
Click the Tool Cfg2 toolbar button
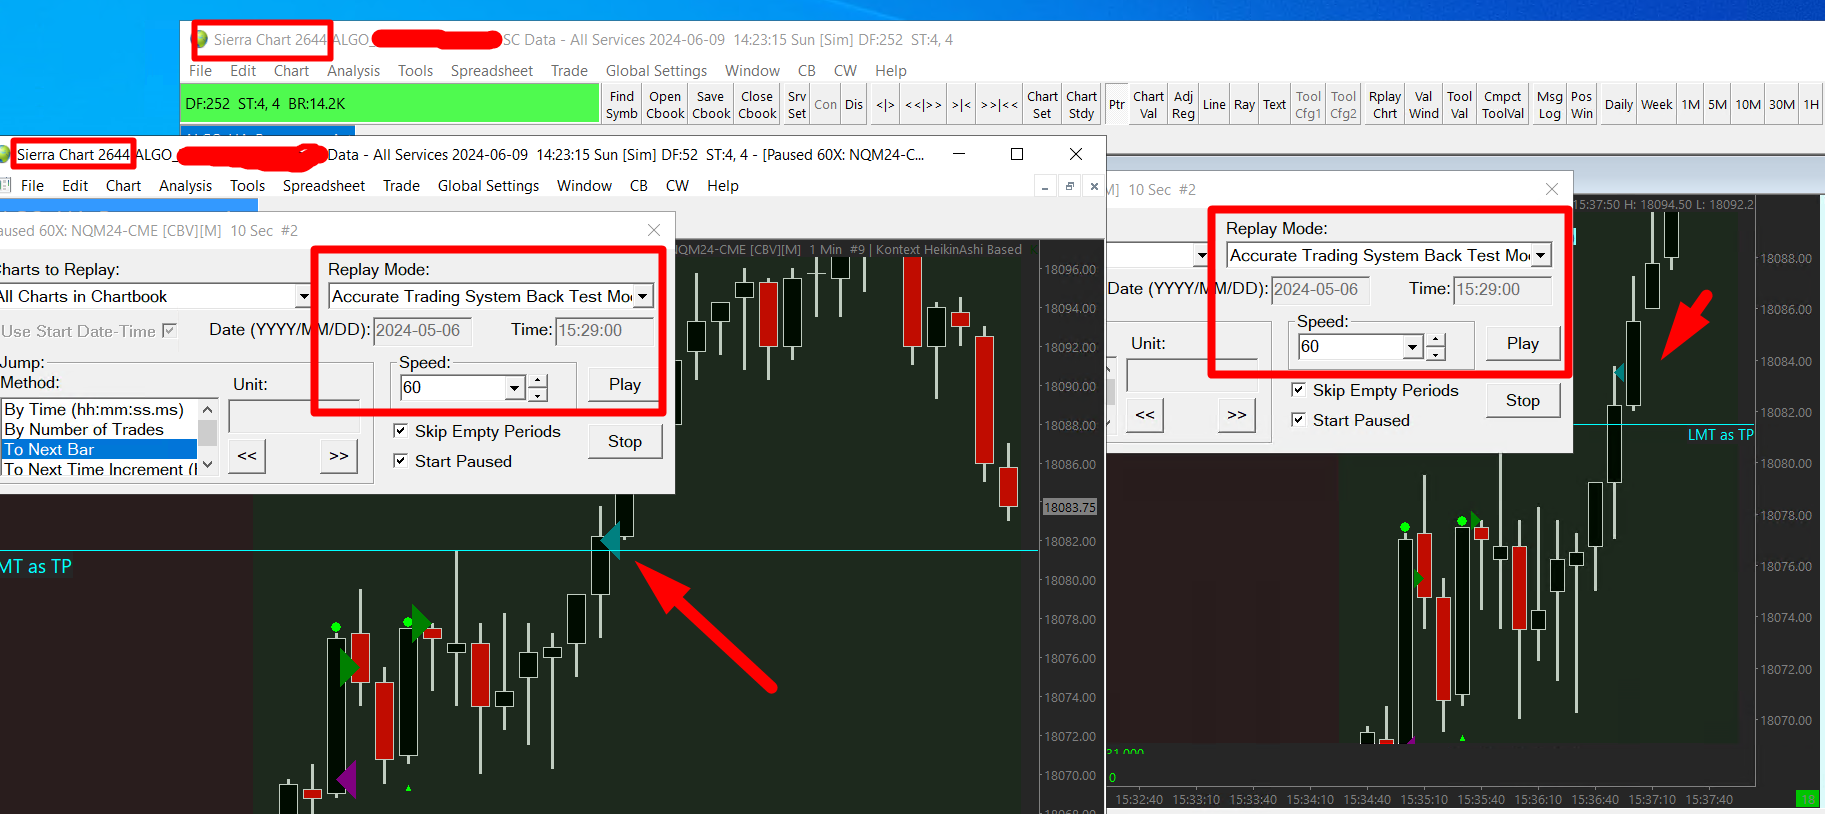1343,104
